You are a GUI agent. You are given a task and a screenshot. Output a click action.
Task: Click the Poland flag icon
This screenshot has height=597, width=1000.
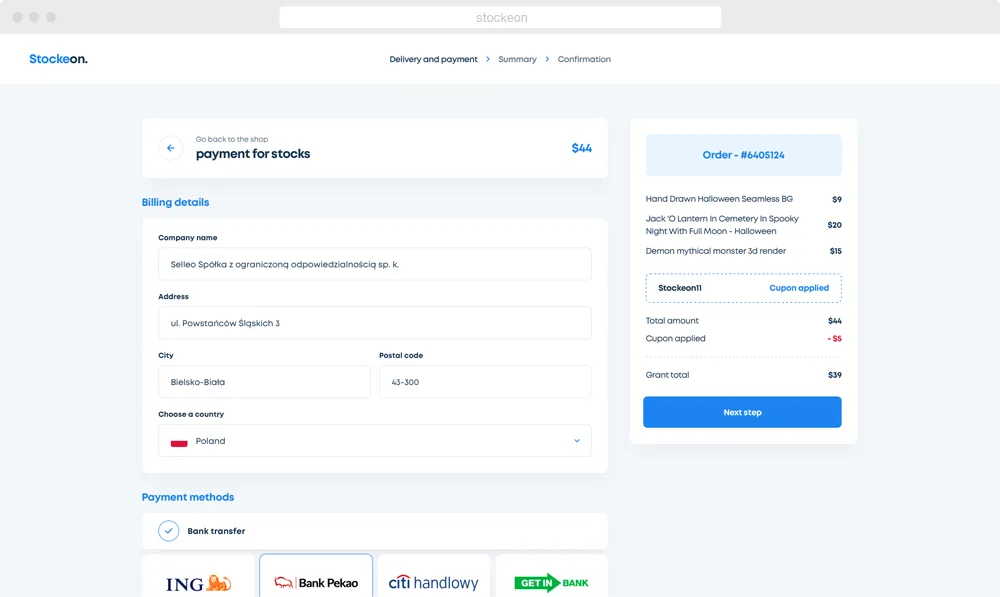(179, 441)
